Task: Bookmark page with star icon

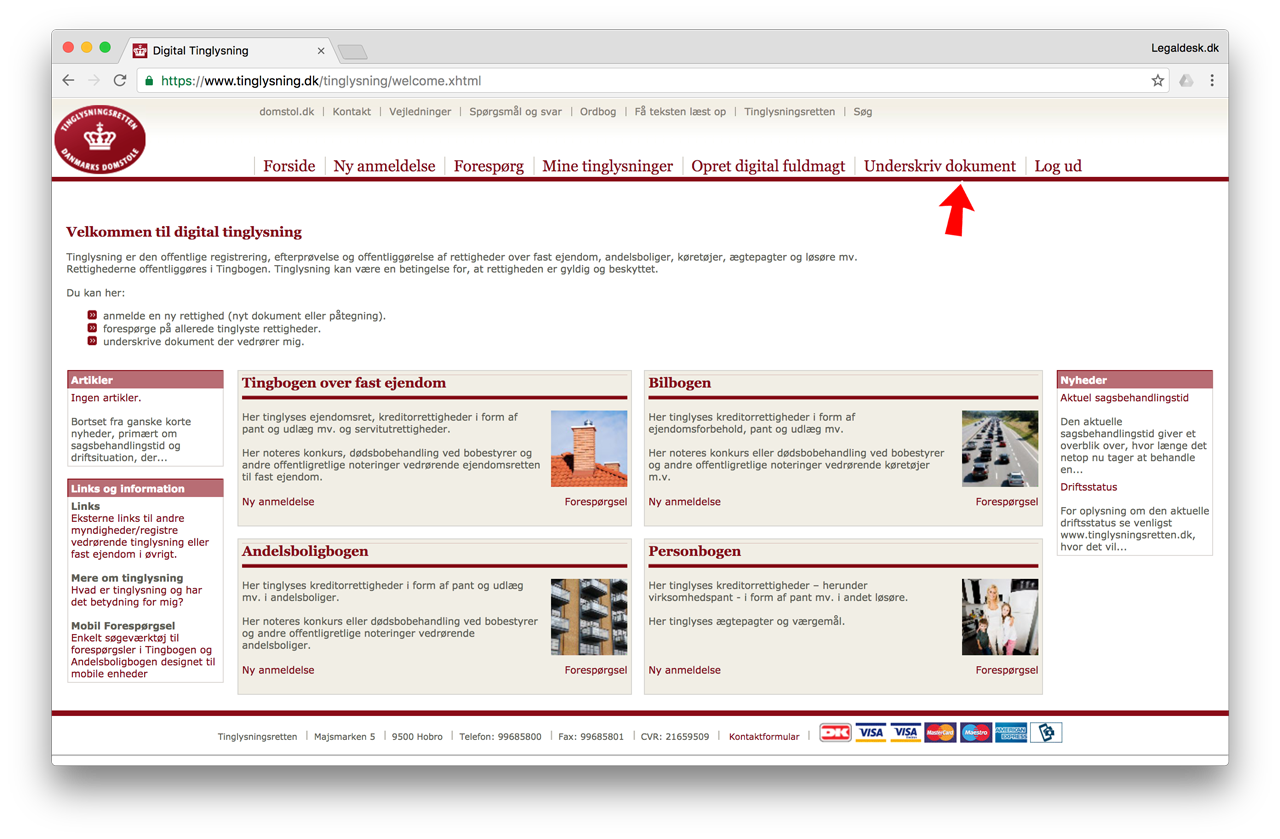Action: [x=1157, y=81]
